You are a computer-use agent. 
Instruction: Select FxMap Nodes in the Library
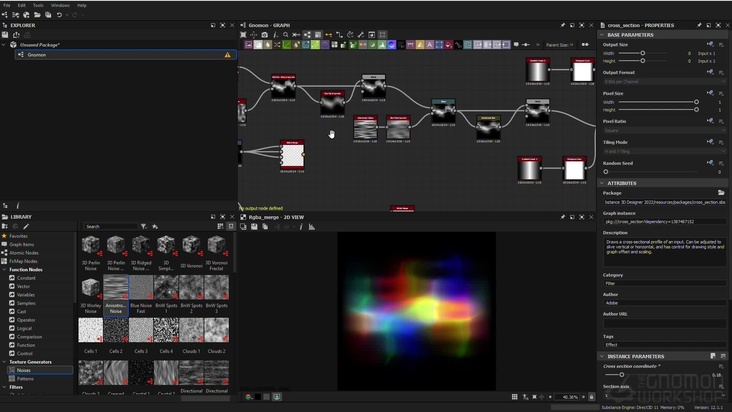coord(23,261)
